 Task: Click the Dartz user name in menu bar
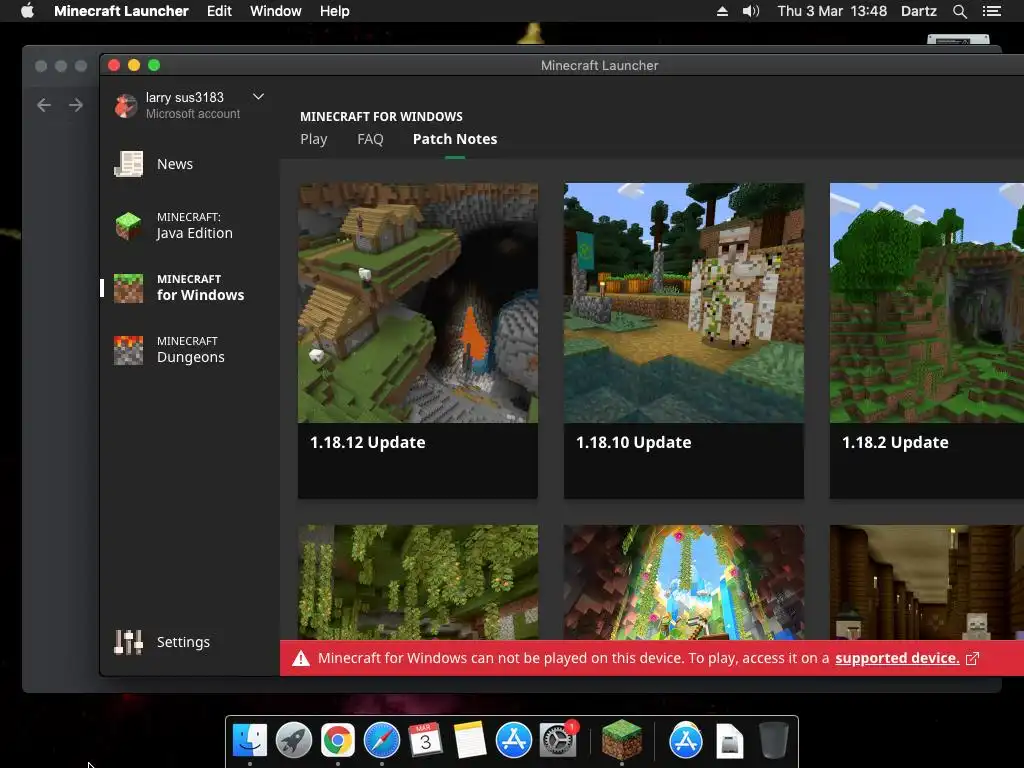[919, 11]
